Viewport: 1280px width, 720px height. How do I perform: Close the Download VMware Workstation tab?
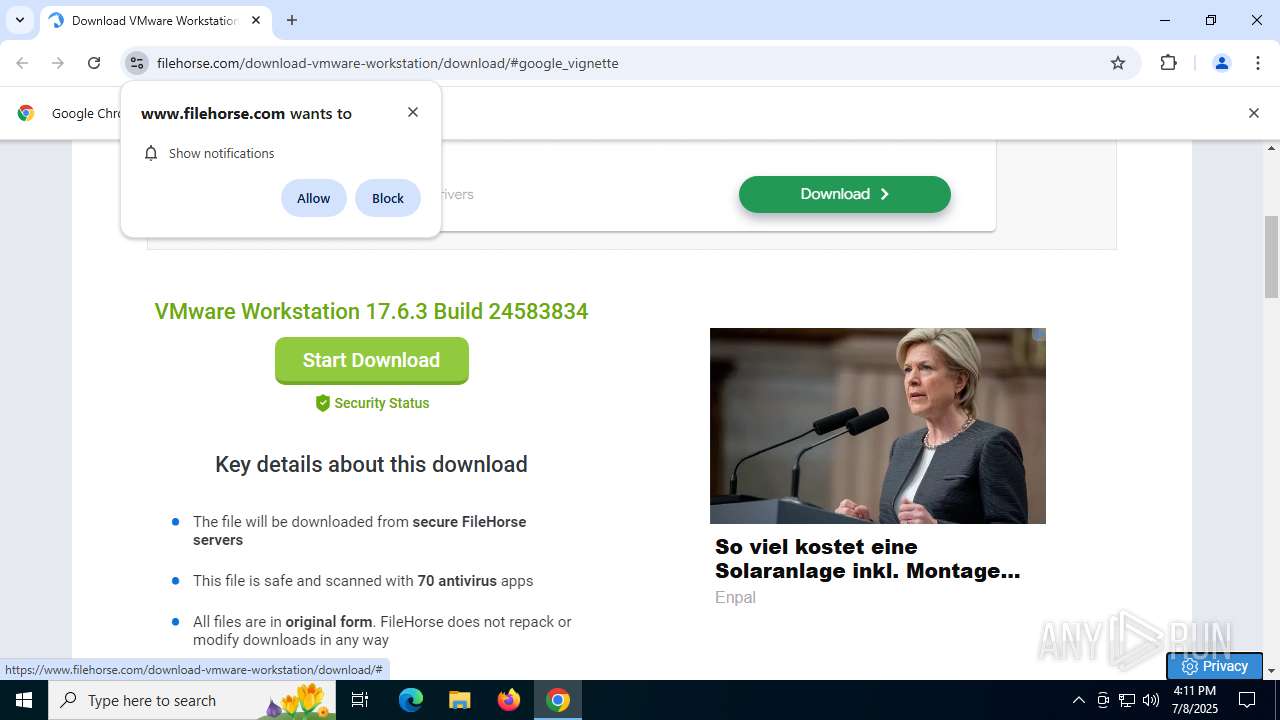[x=256, y=20]
